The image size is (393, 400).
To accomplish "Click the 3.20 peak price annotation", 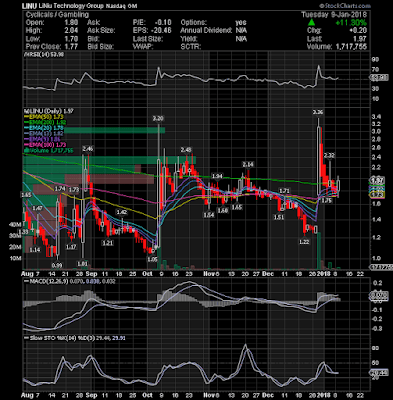I will [158, 119].
